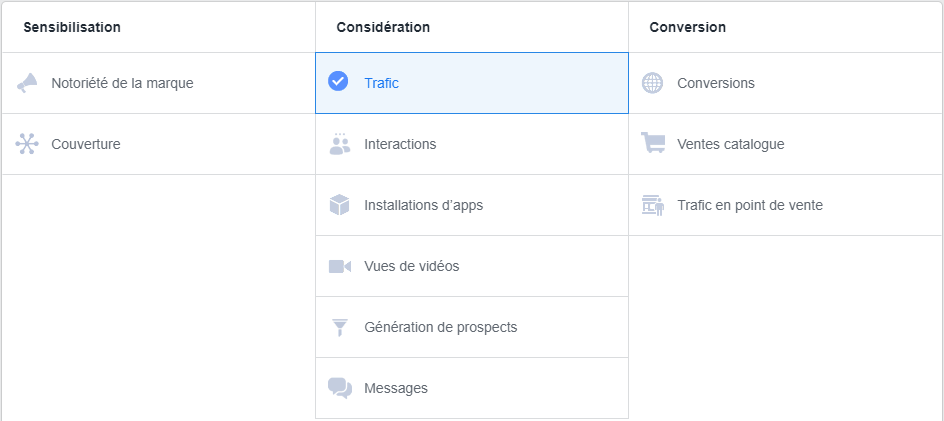The width and height of the screenshot is (944, 421).
Task: Select the Interactions objective label
Action: 400,144
